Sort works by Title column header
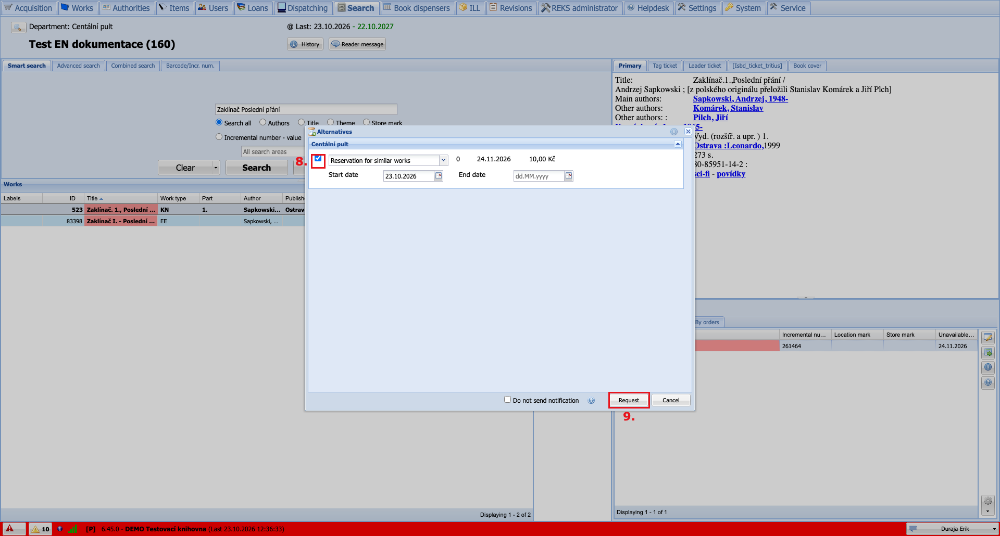The height and width of the screenshot is (536, 1000). pyautogui.click(x=121, y=198)
